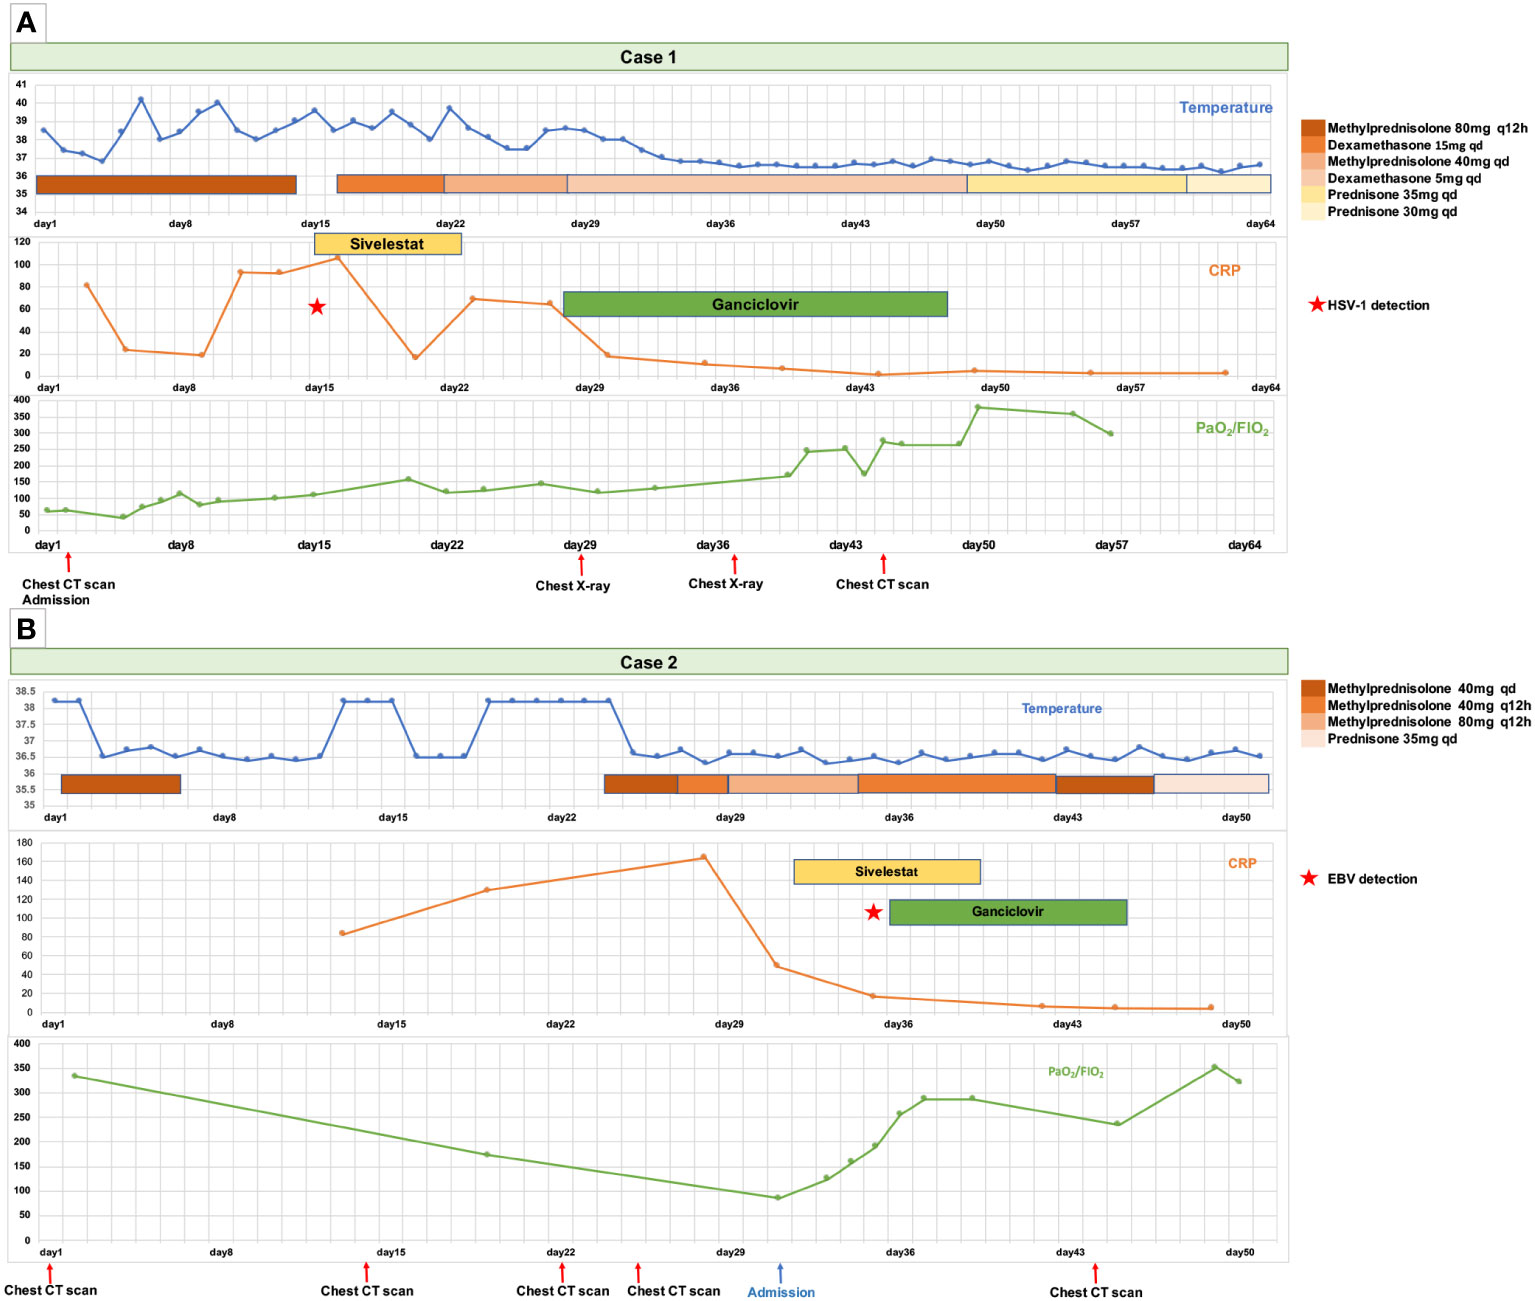Image resolution: width=1535 pixels, height=1301 pixels.
Task: Click Case 1 Methylprednisolone 40mg qd legend swatch
Action: point(1313,161)
